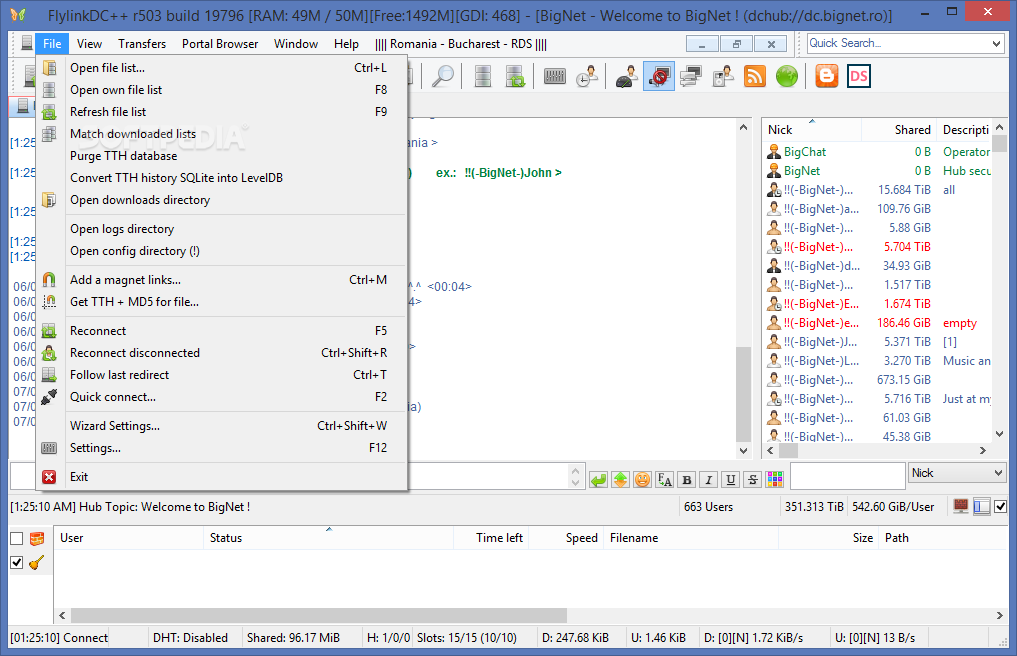Sort transfers by Filename column

pyautogui.click(x=691, y=538)
